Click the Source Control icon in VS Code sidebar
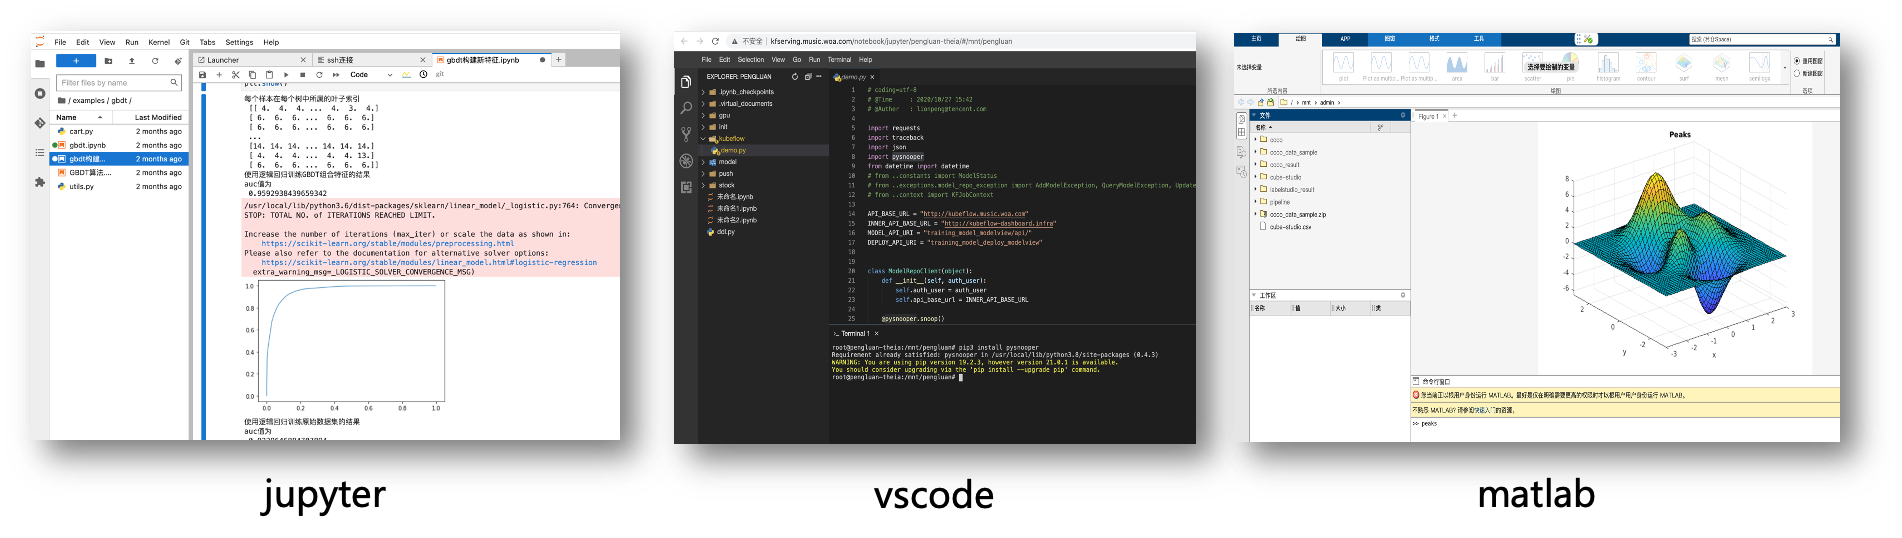1902x538 pixels. 686,134
